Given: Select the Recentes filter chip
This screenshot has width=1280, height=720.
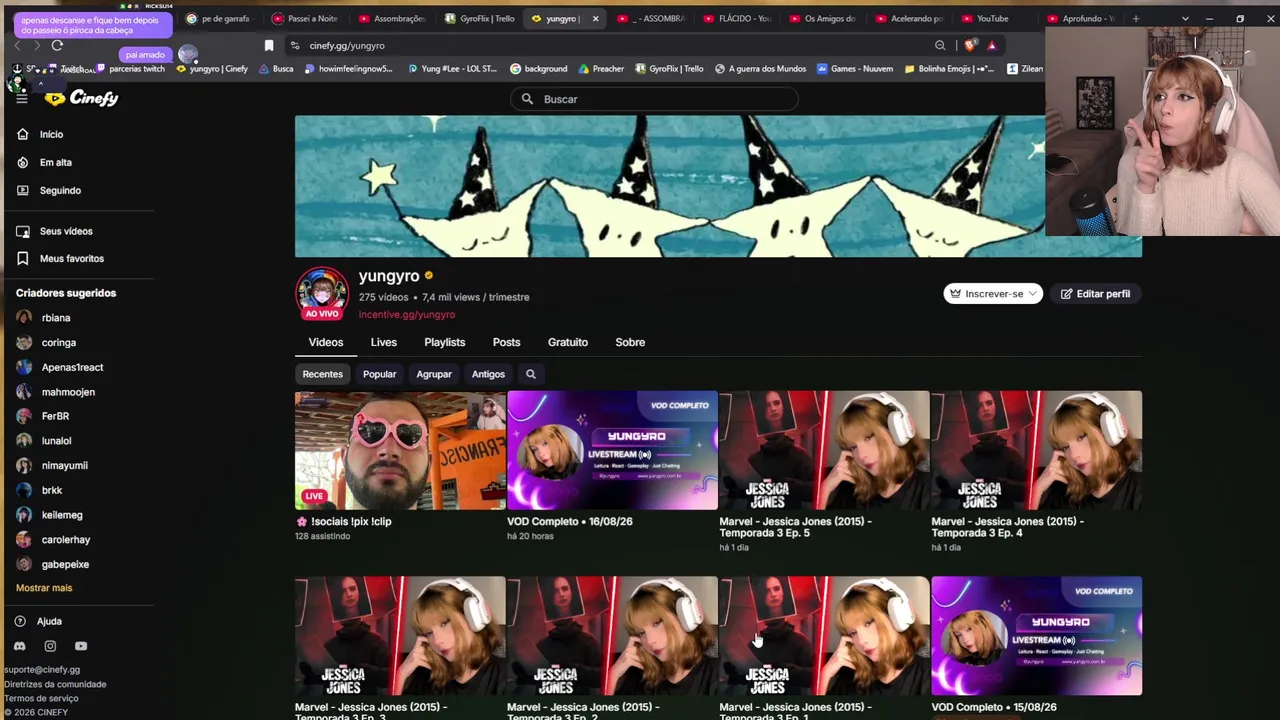Looking at the screenshot, I should point(323,374).
